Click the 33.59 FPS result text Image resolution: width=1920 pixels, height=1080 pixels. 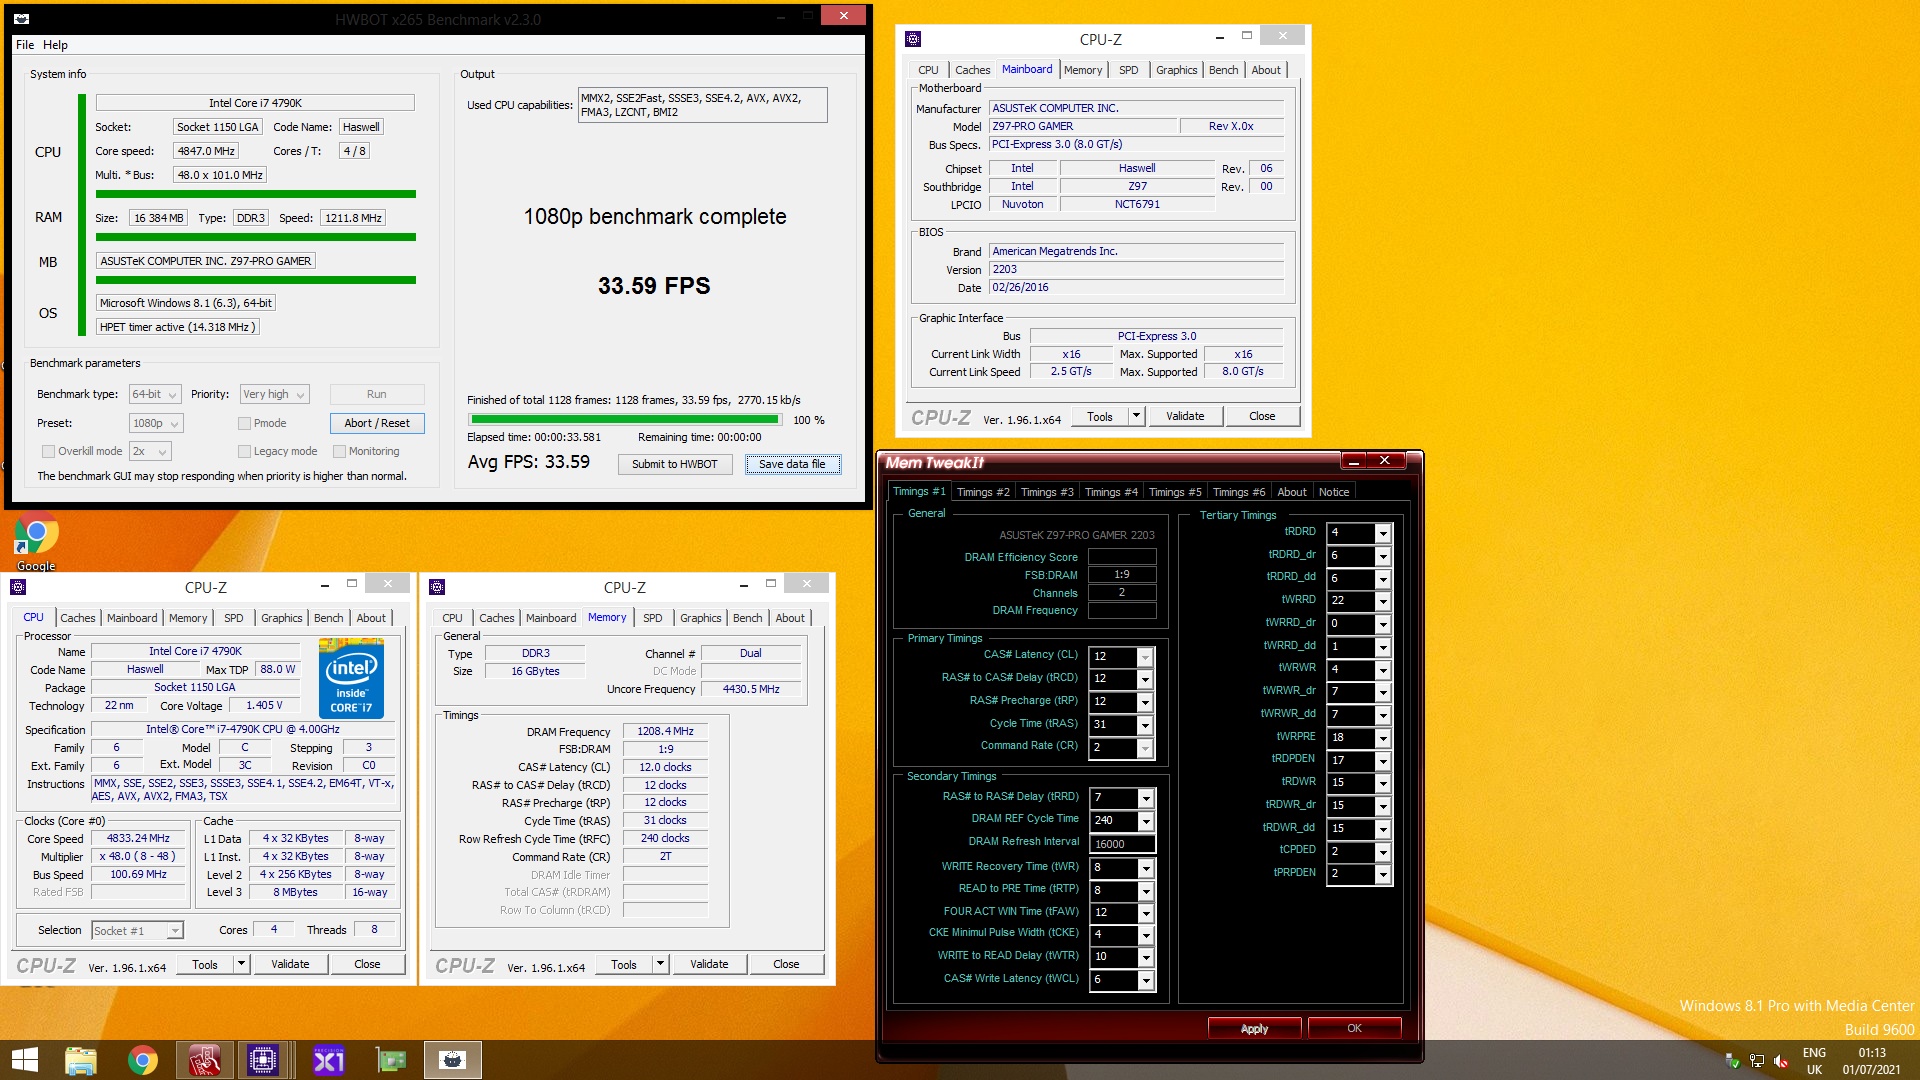(x=654, y=286)
